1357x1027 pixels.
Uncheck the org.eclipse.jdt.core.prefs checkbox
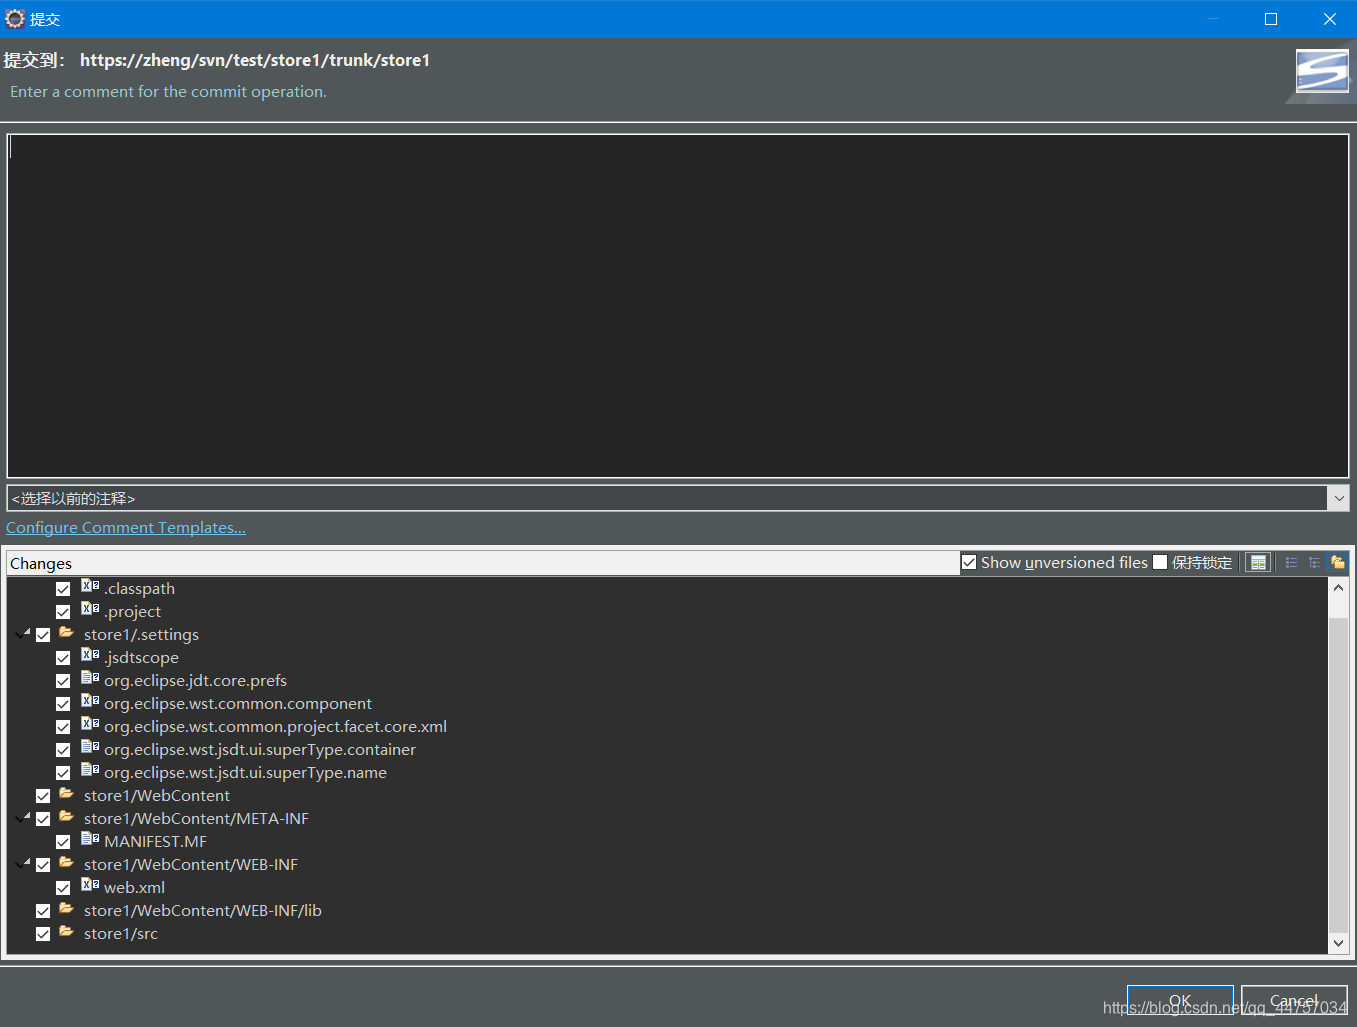(63, 681)
